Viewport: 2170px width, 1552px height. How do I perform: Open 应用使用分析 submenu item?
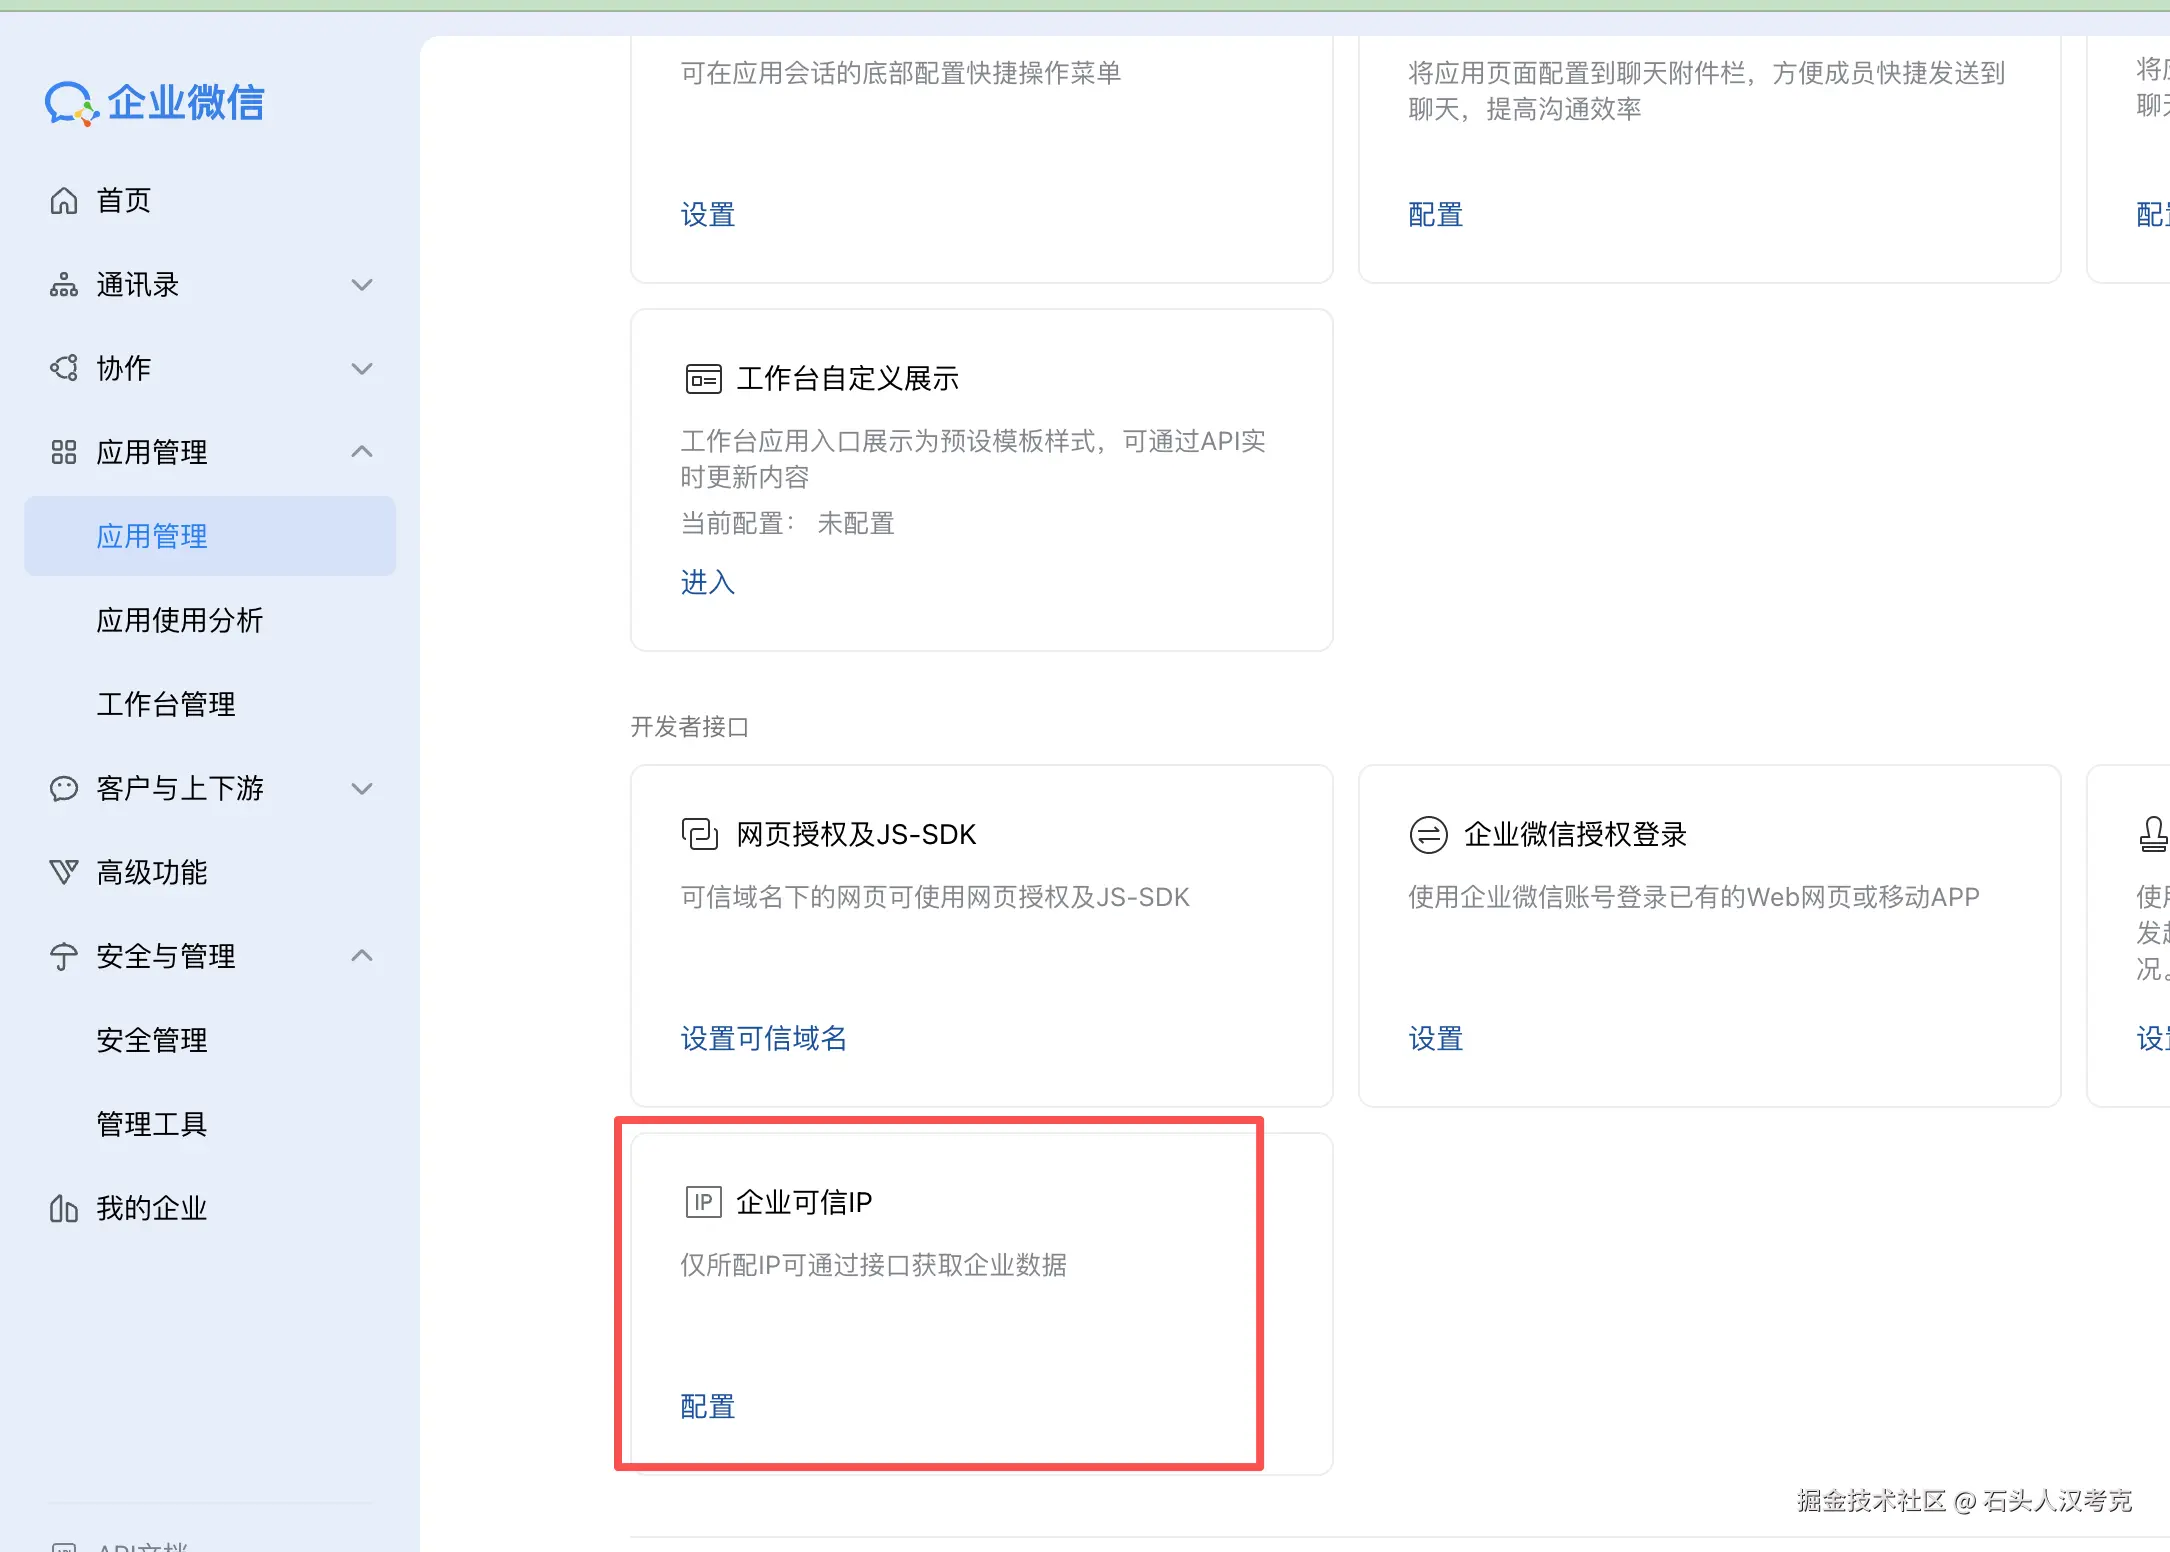coord(180,621)
